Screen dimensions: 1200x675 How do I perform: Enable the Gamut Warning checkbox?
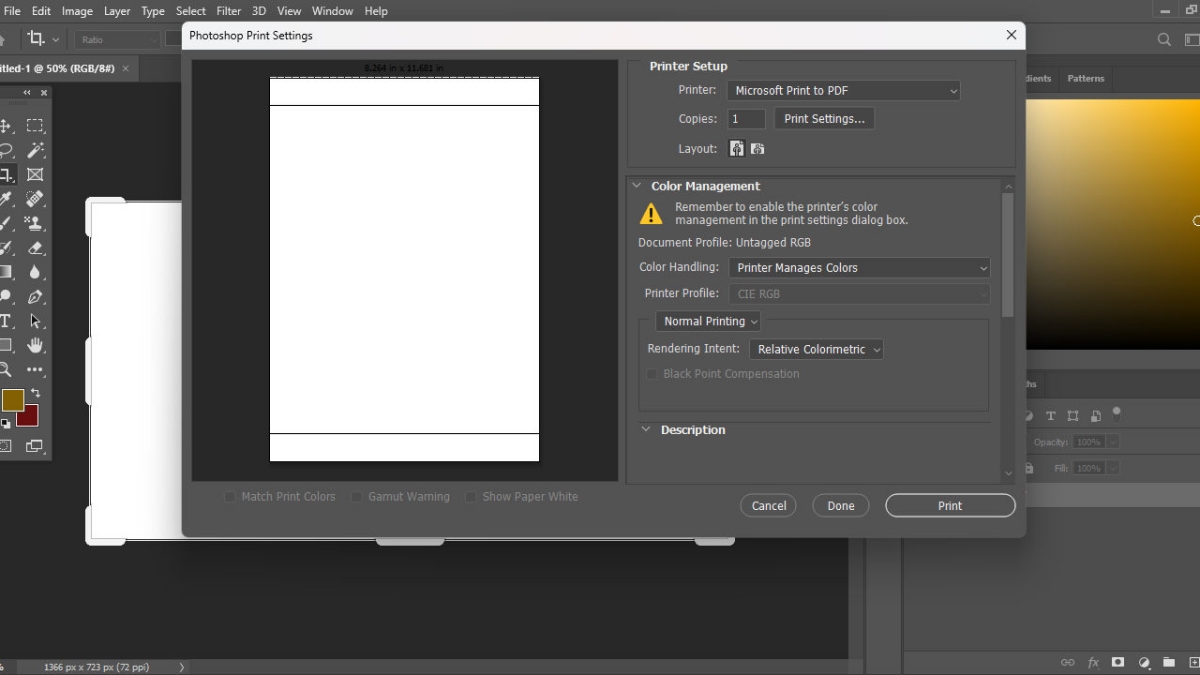pos(356,496)
